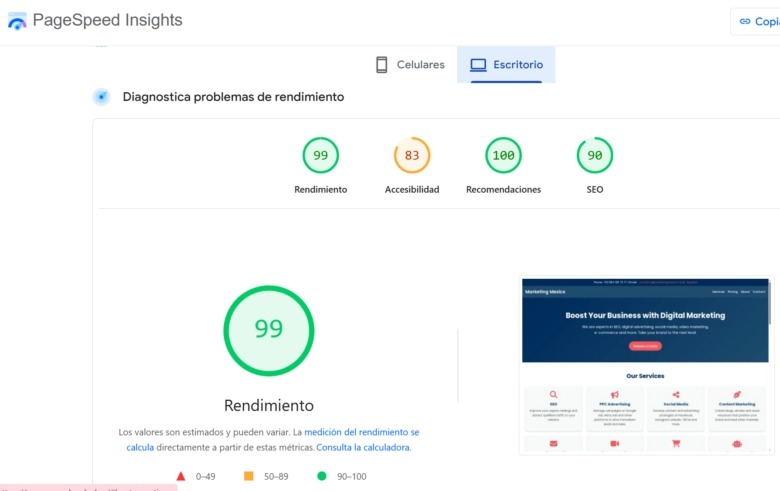Click the Accesibilidad label
This screenshot has height=491, width=780.
click(412, 190)
